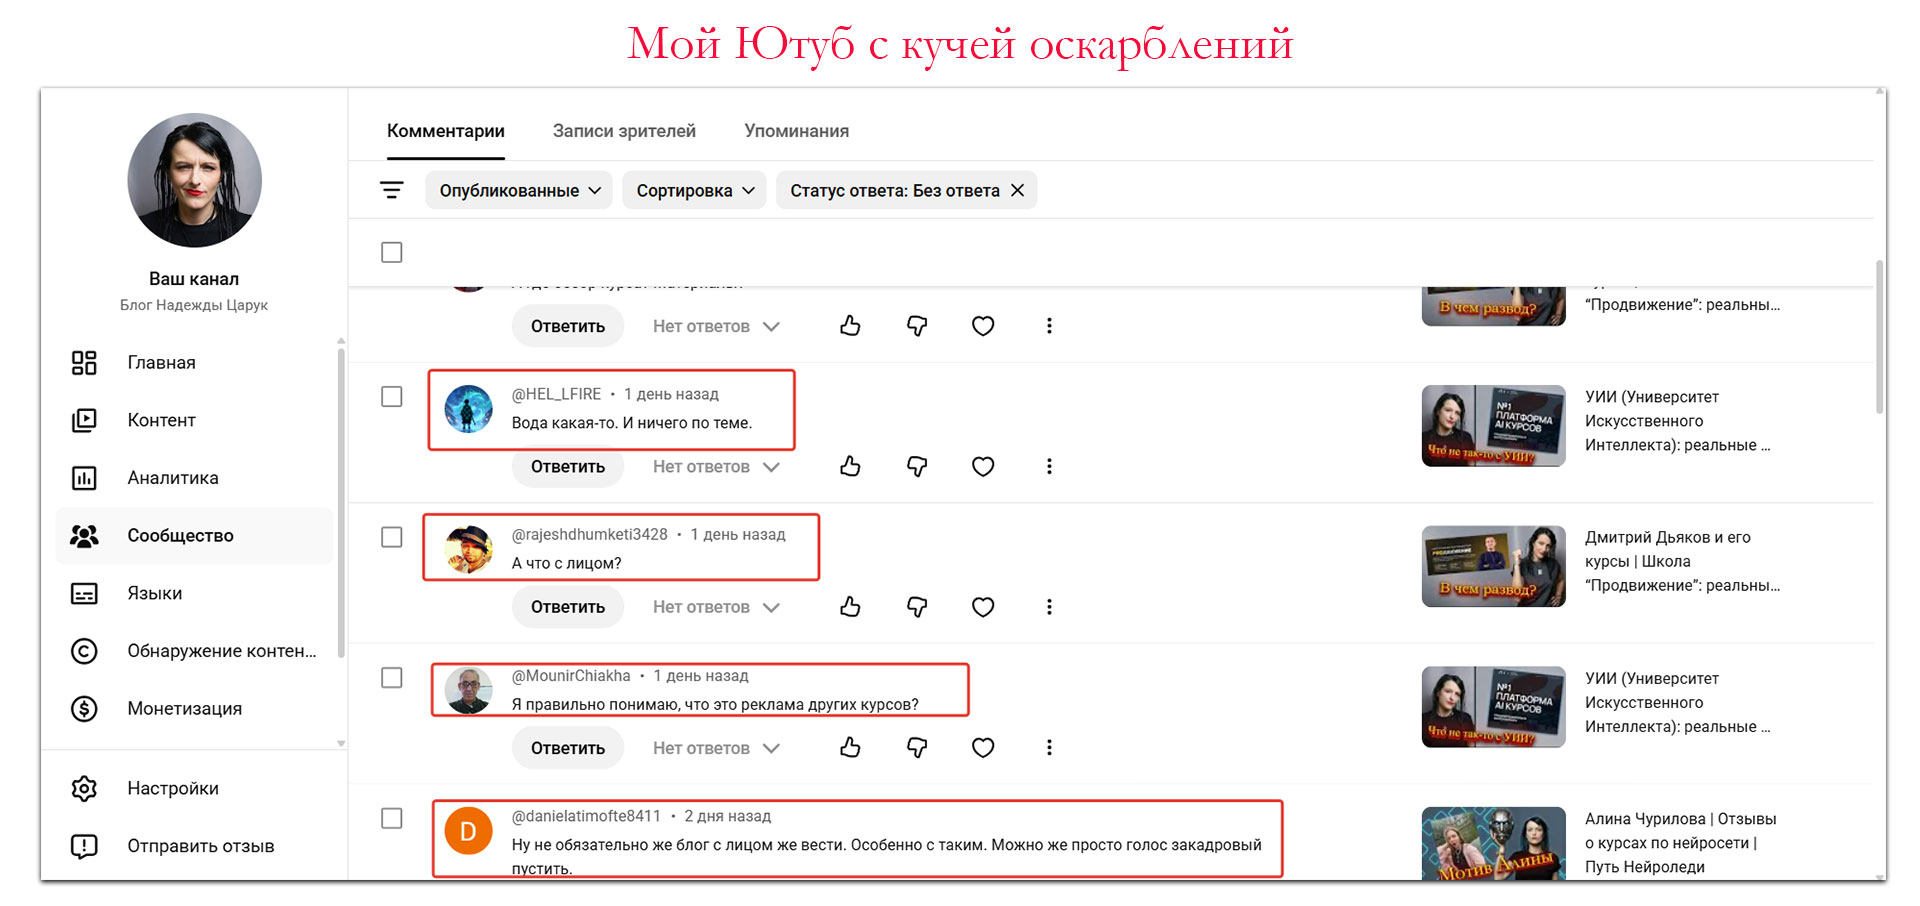Dislike the @rajeshdhumketi3428 comment
Image resolution: width=1920 pixels, height=906 pixels.
916,607
